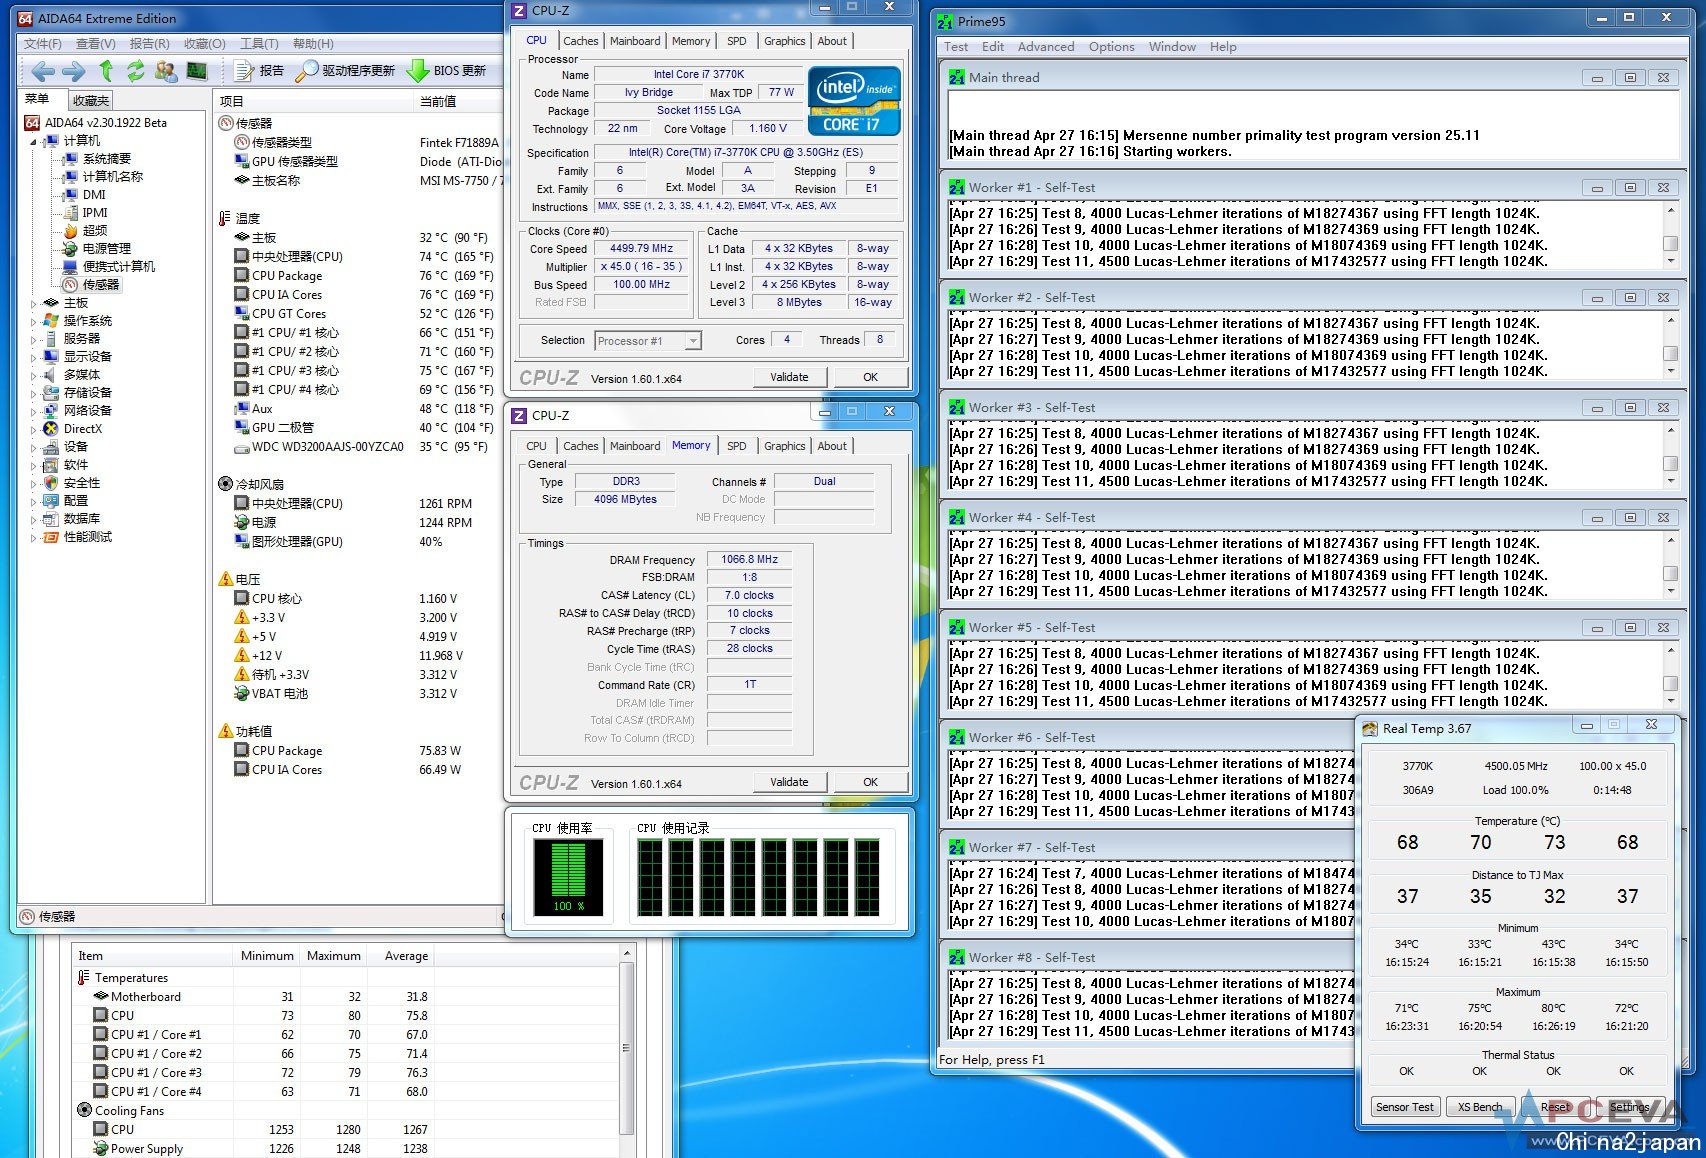
Task: Click the Prime95 title bar icon
Action: tap(946, 21)
